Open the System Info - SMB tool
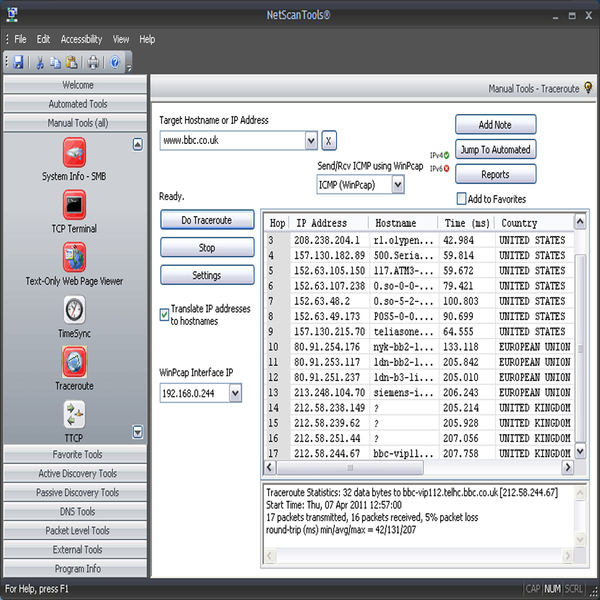 [74, 152]
